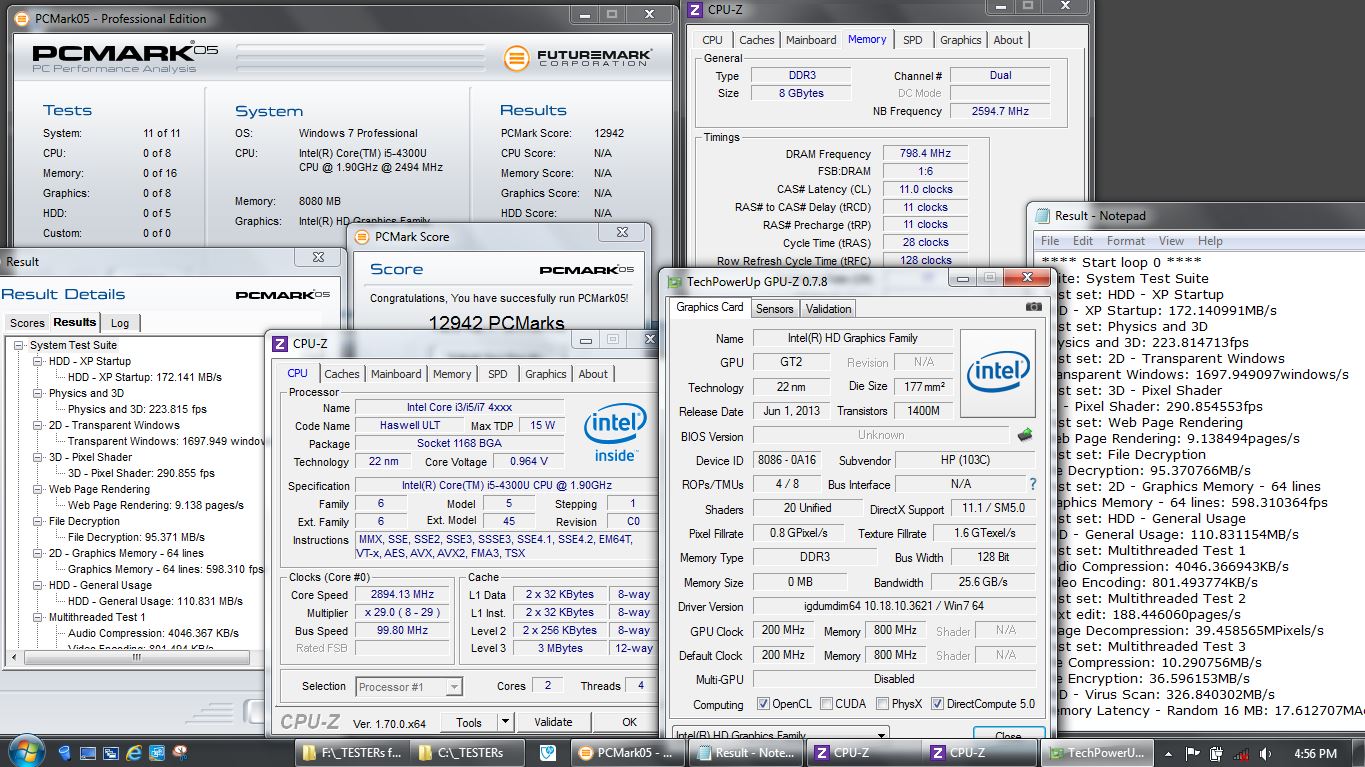Click the shield taskbar icon beside C:\_TESTERs
Screen dimensions: 1365x767
547,753
